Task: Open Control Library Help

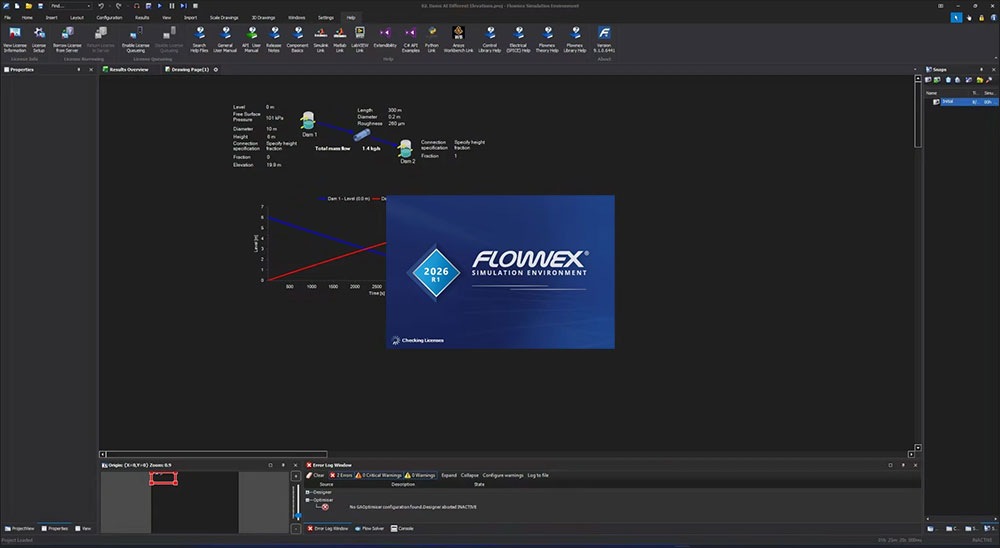Action: 490,40
